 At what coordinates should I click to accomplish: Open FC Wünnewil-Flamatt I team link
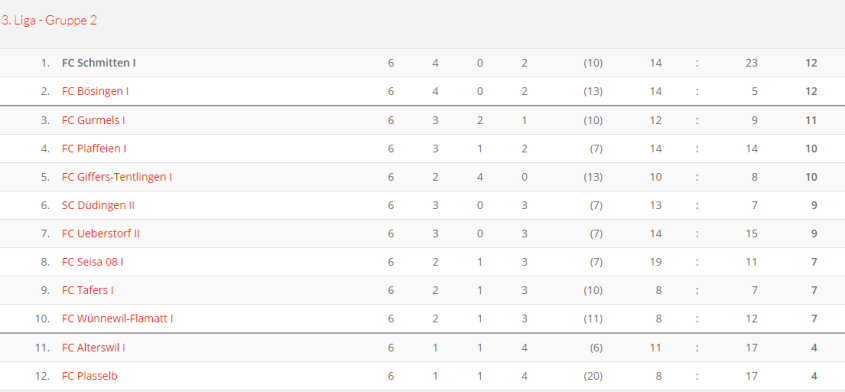[117, 319]
